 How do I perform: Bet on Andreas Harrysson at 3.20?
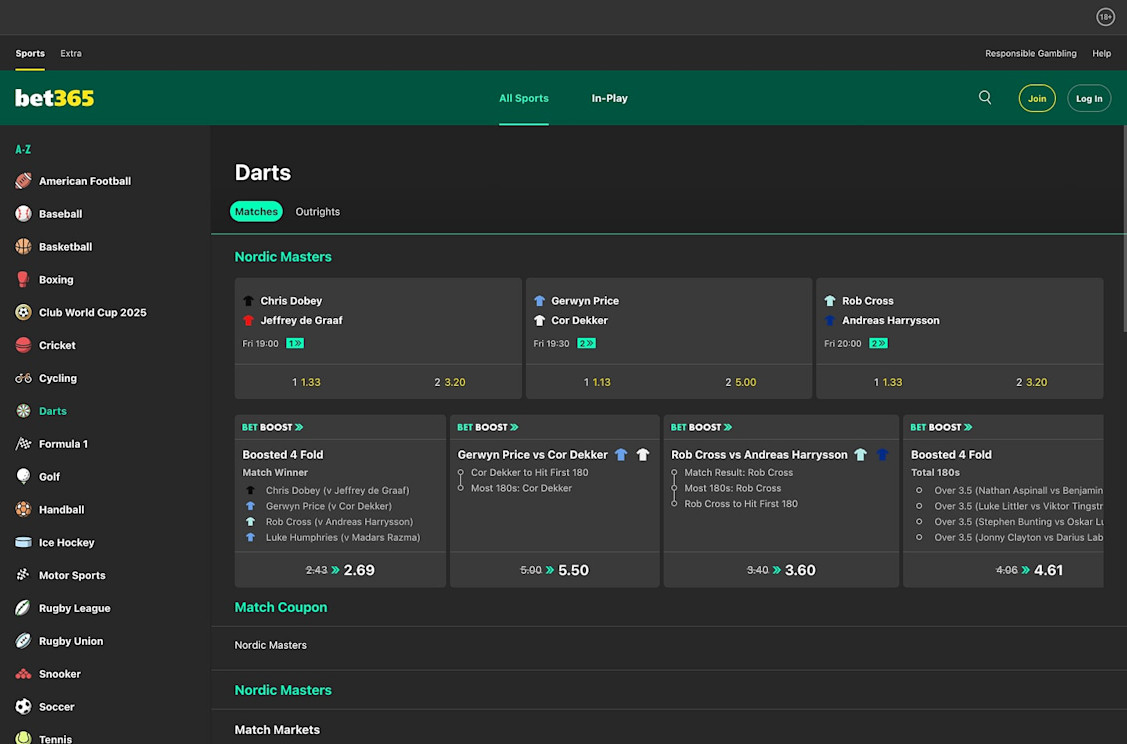click(x=1031, y=382)
